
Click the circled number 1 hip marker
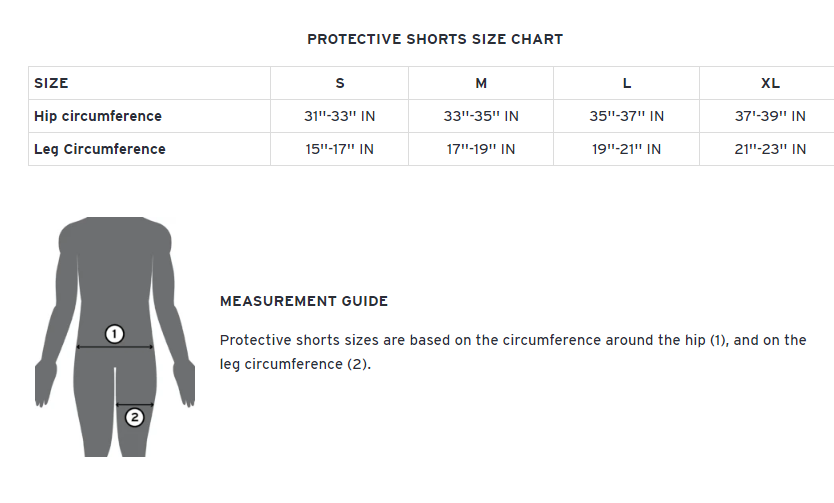[x=114, y=334]
